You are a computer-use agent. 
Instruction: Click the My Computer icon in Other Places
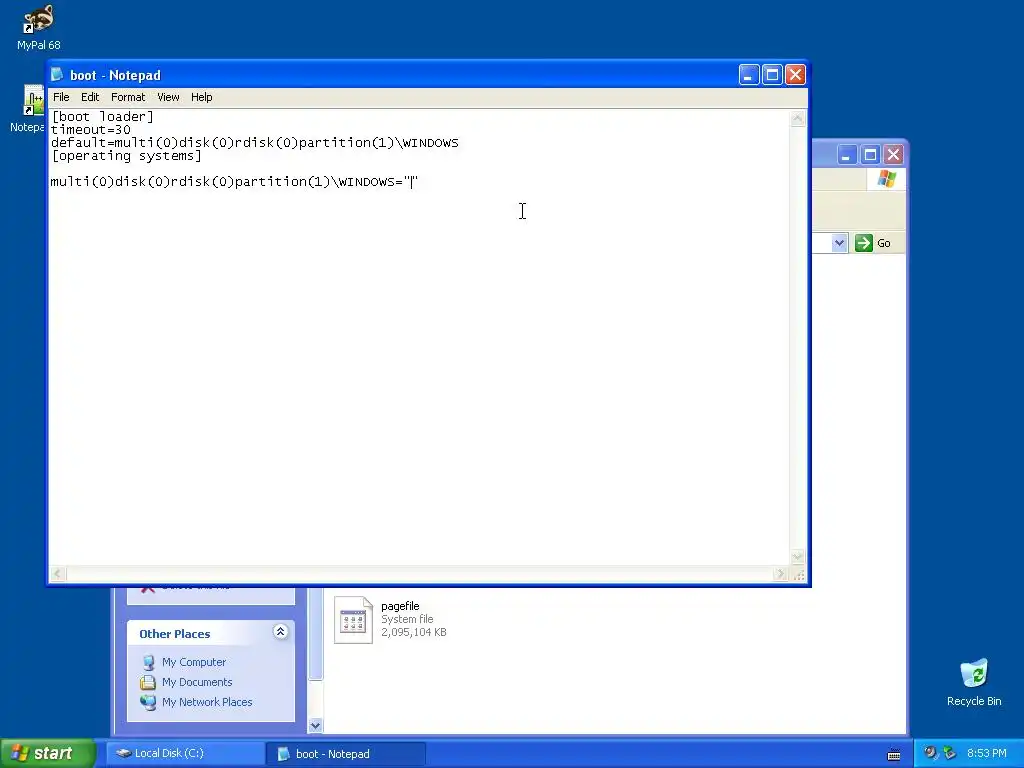pos(148,662)
